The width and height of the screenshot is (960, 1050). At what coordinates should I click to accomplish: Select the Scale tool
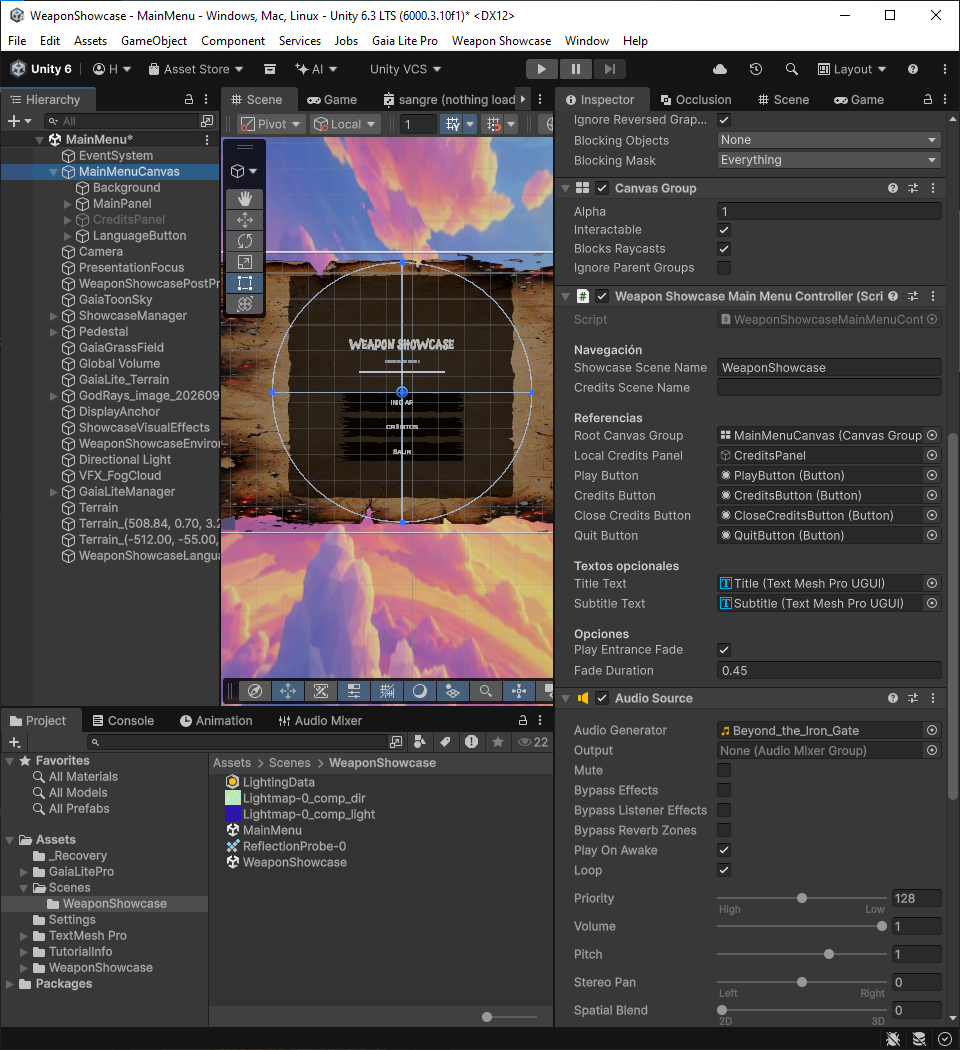click(245, 262)
